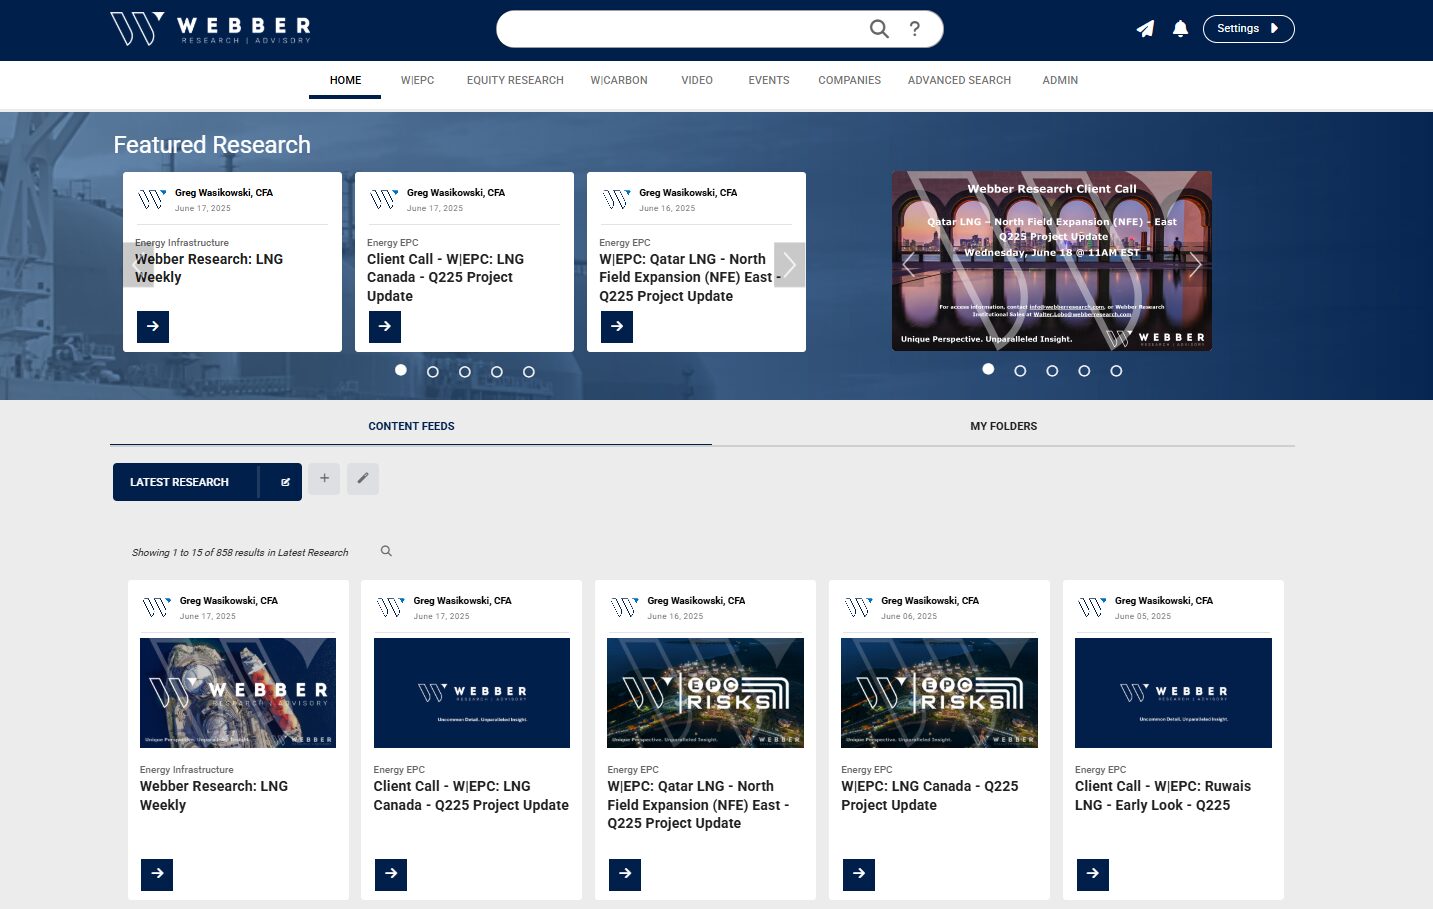Open featured 'W|EPC: Qatar LNG' title link
The image size is (1433, 909).
tap(690, 277)
